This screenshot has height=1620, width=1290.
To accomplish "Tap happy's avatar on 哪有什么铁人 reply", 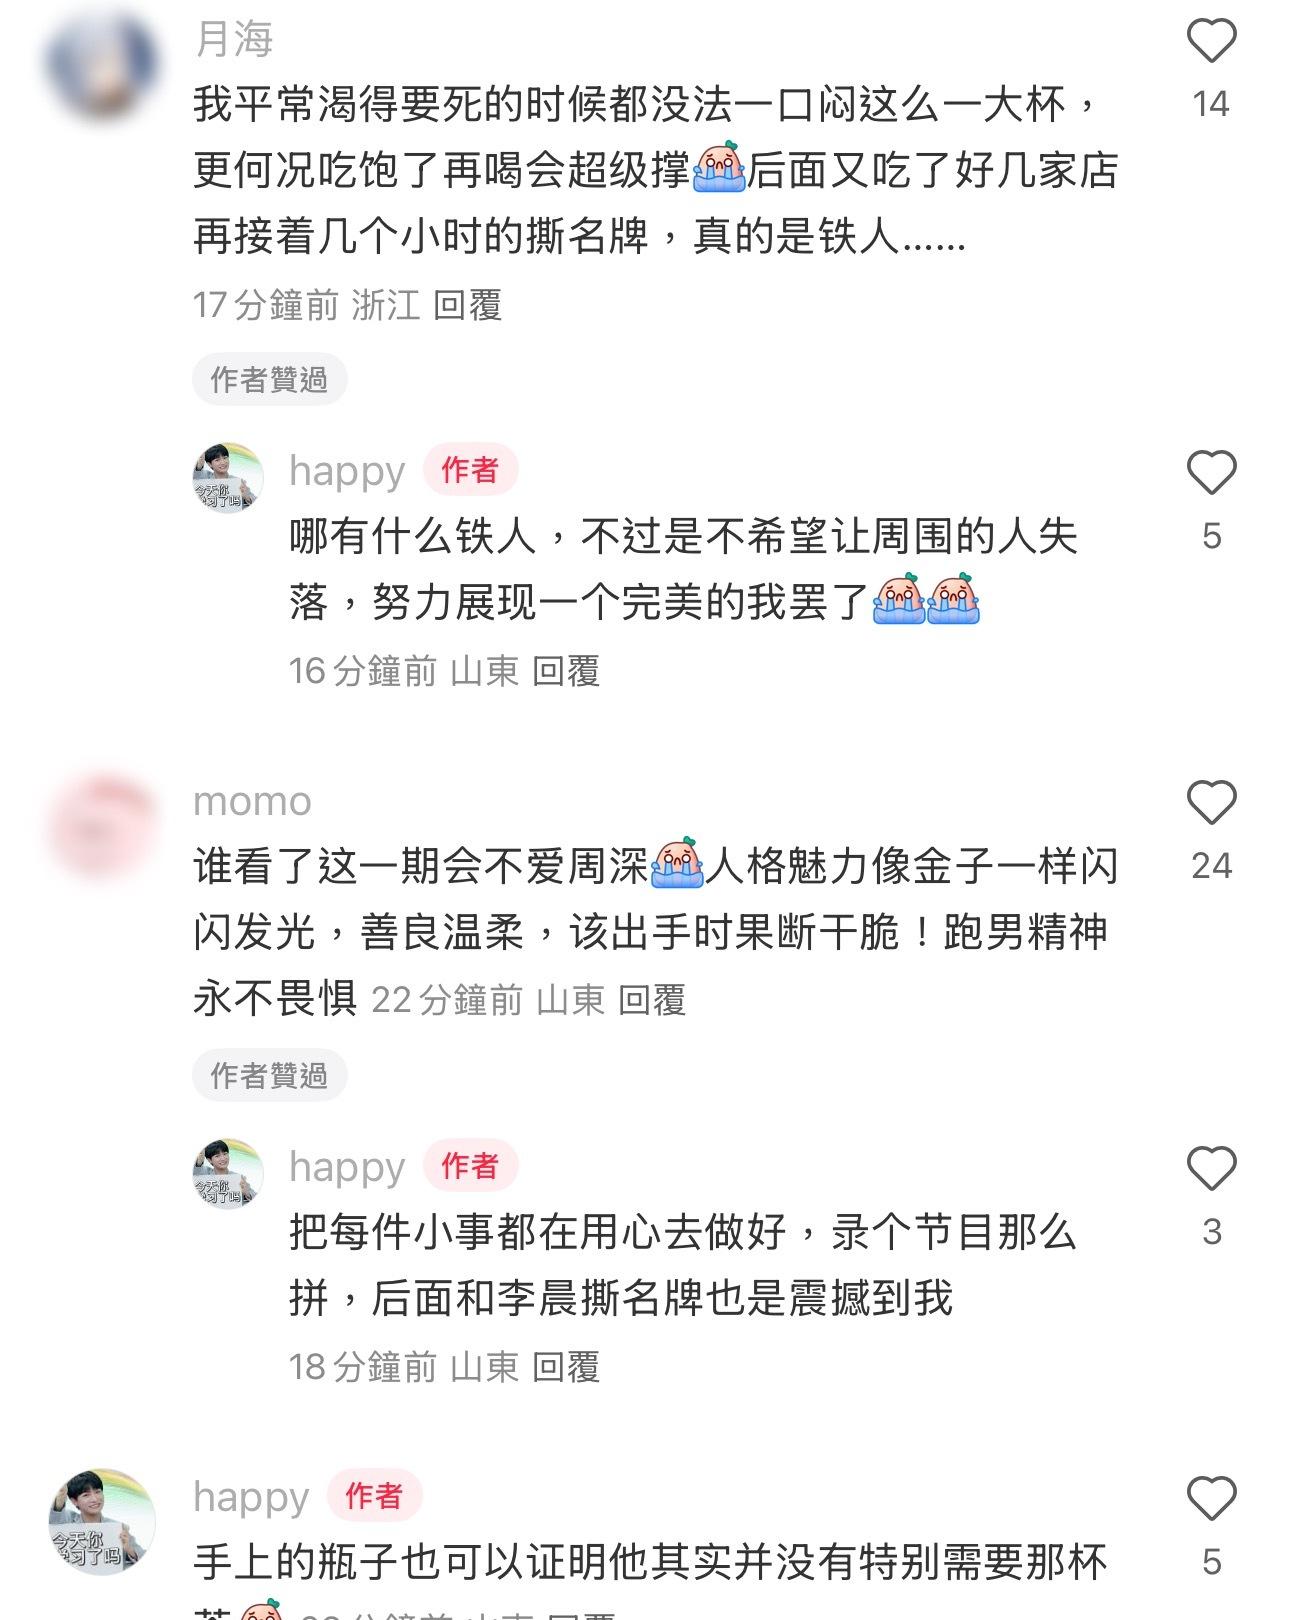I will click(x=228, y=478).
